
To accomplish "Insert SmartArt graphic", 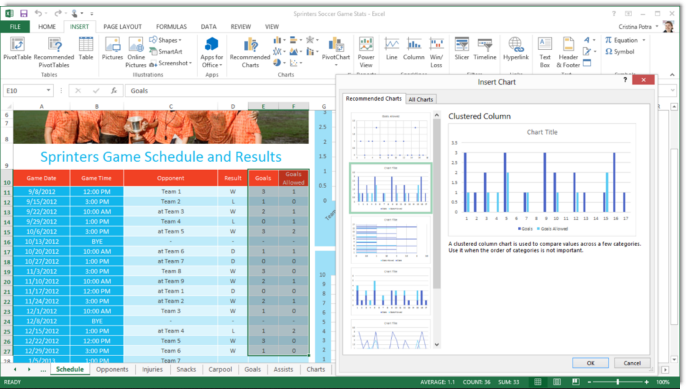I will tap(166, 52).
